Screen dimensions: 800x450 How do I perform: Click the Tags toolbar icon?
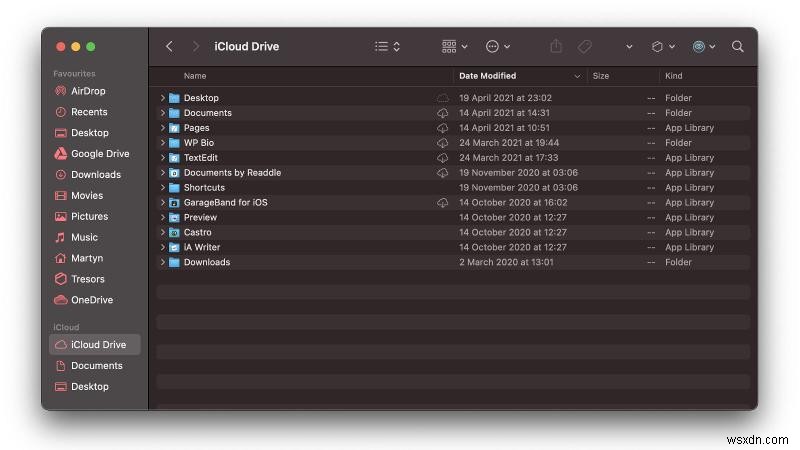[585, 46]
